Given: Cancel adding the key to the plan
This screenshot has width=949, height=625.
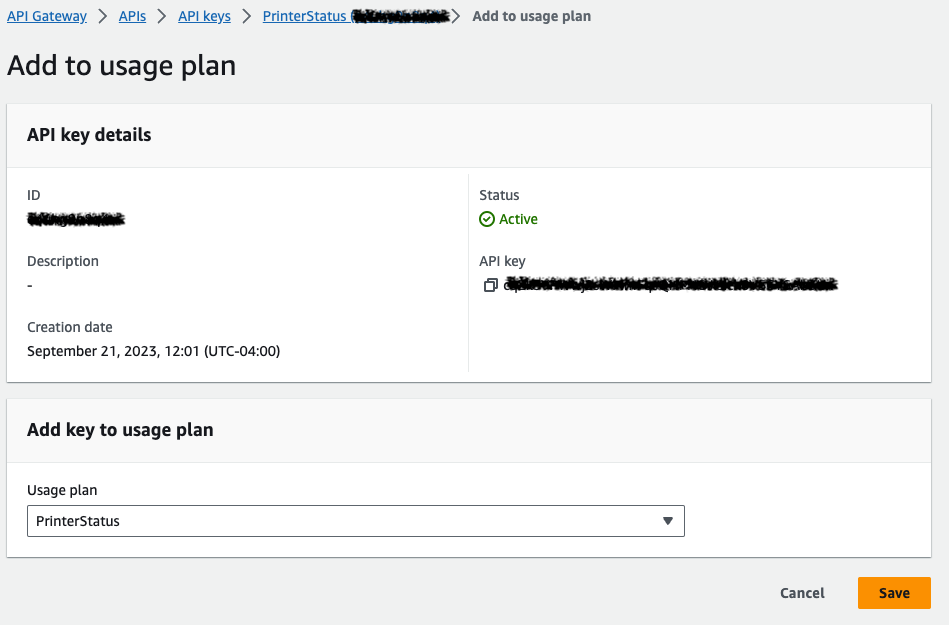Looking at the screenshot, I should point(801,592).
